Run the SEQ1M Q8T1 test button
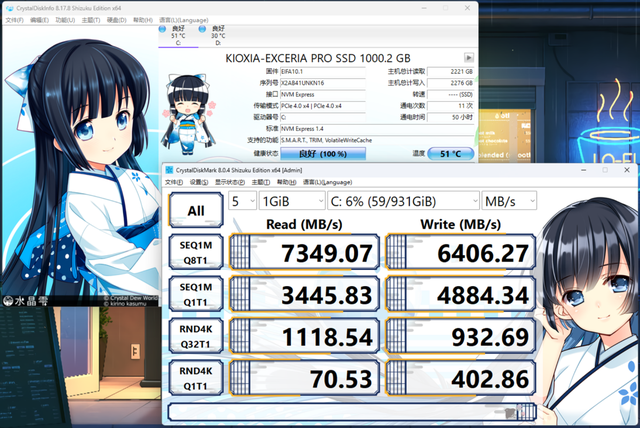The height and width of the screenshot is (428, 640). tap(196, 252)
